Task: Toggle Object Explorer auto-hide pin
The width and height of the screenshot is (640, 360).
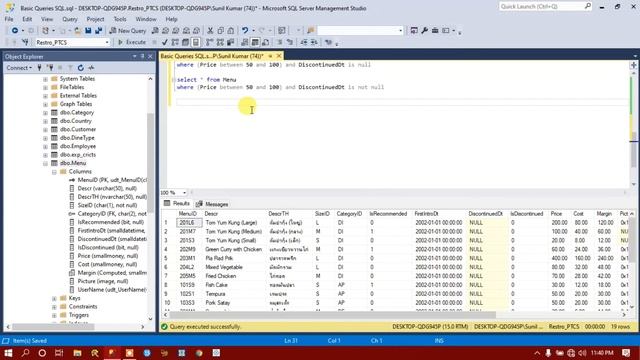Action: point(142,56)
